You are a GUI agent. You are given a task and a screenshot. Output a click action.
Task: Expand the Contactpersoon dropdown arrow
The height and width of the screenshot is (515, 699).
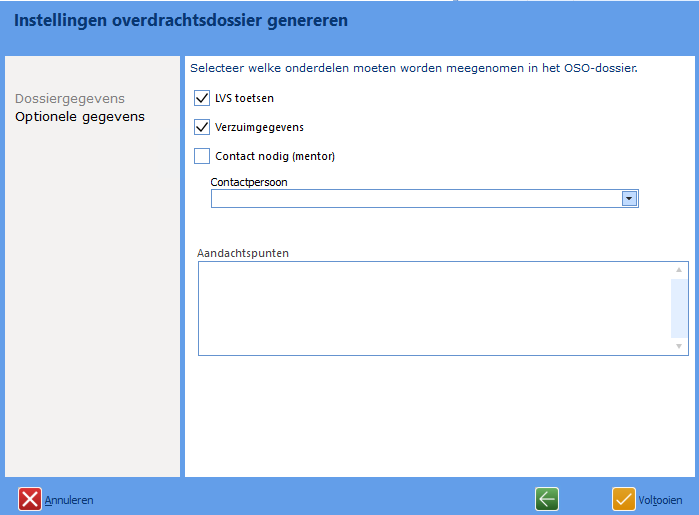(629, 199)
